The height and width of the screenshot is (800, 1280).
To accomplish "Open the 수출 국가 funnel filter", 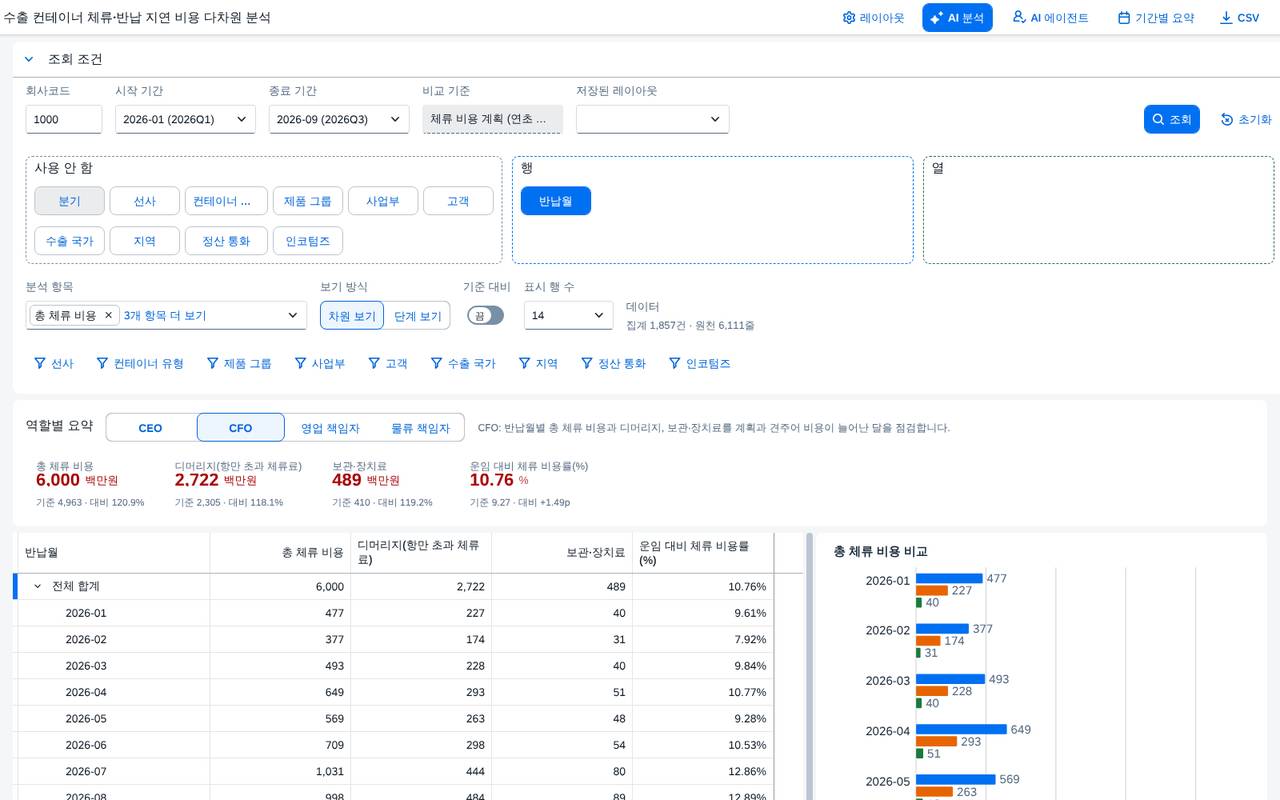I will [x=463, y=364].
